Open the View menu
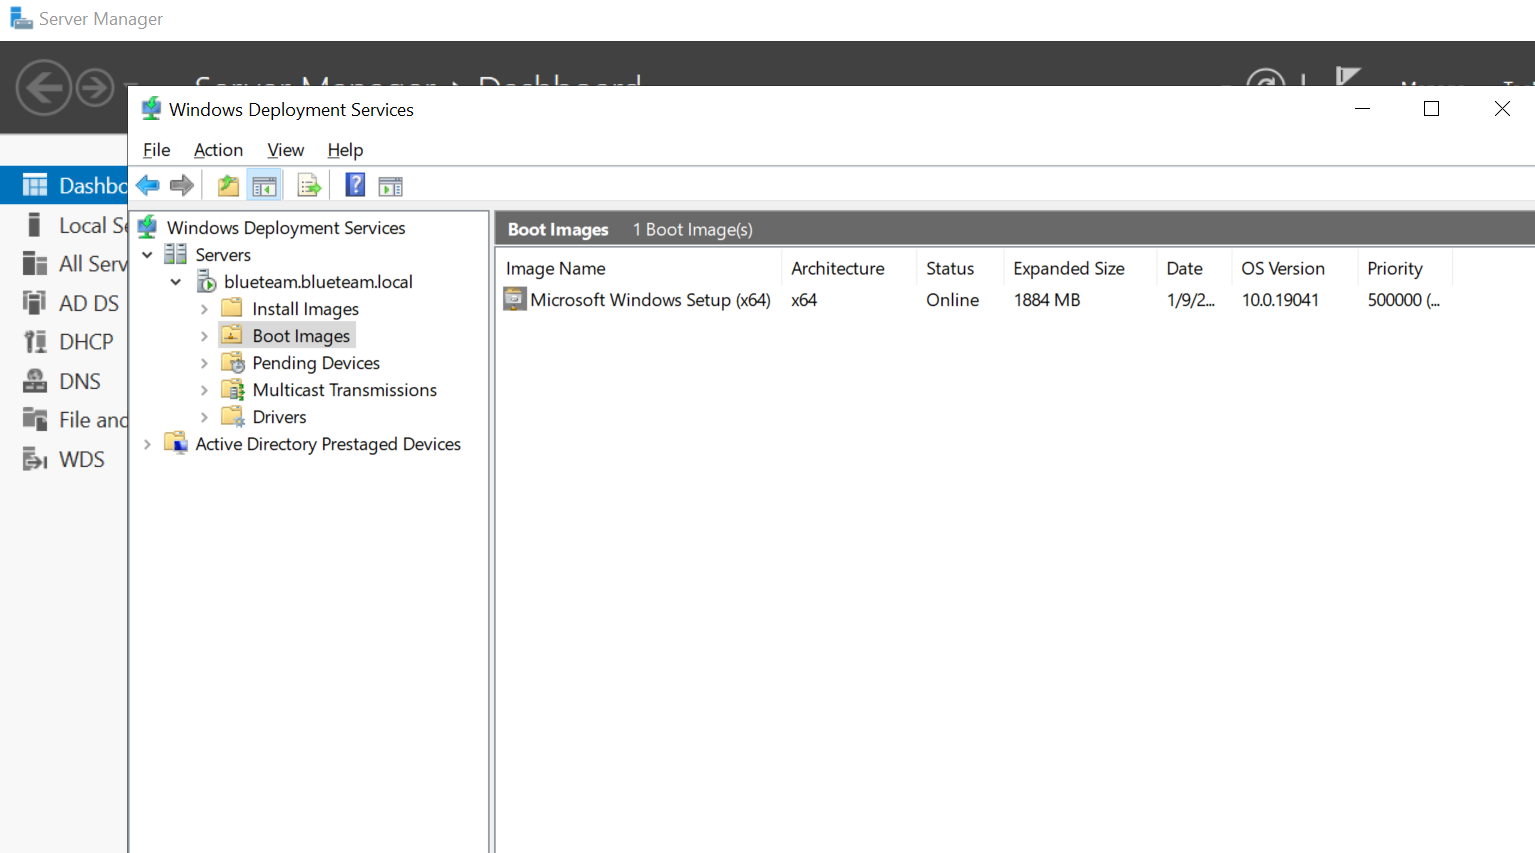The height and width of the screenshot is (853, 1535). pos(285,150)
